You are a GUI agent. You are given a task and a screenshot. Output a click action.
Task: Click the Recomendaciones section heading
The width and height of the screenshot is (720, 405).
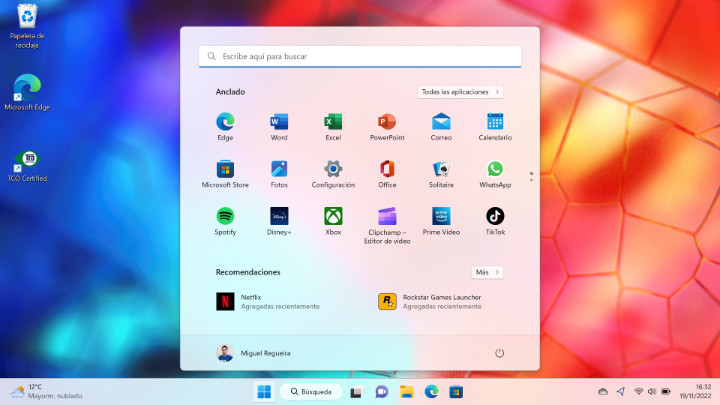point(248,272)
